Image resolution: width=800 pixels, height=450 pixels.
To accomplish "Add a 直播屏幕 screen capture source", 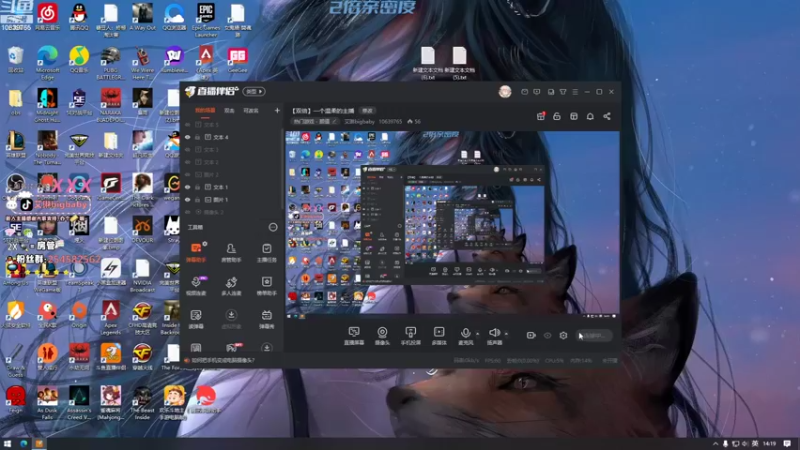I will point(354,336).
